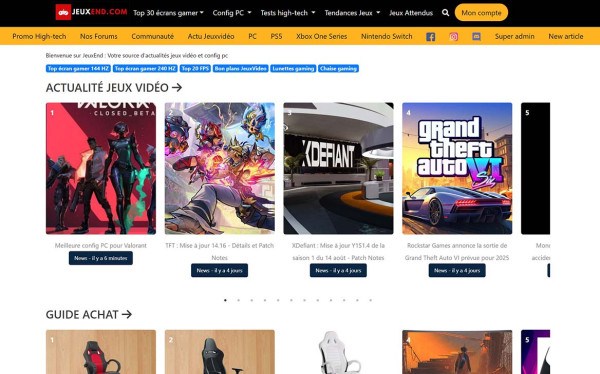
Task: Click the Chaise gaming tag
Action: point(338,69)
